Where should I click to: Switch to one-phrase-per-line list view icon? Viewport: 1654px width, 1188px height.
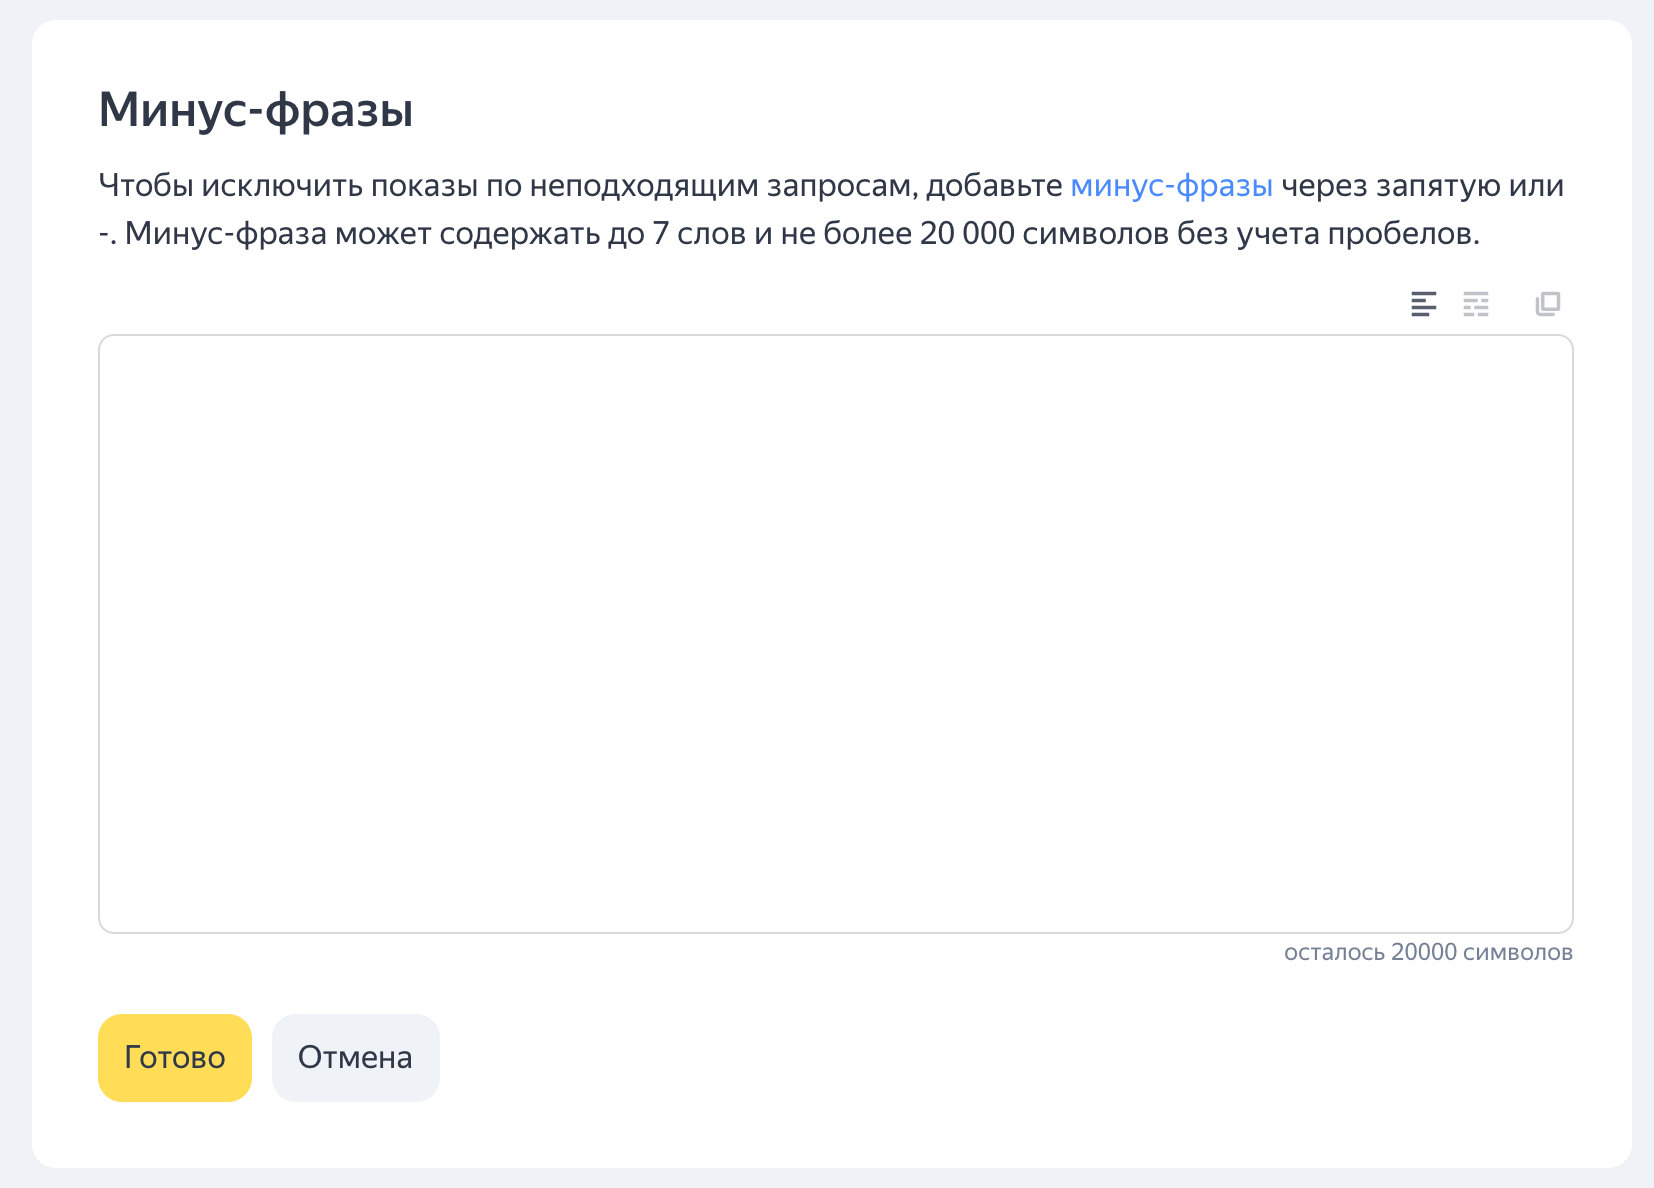pyautogui.click(x=1423, y=304)
